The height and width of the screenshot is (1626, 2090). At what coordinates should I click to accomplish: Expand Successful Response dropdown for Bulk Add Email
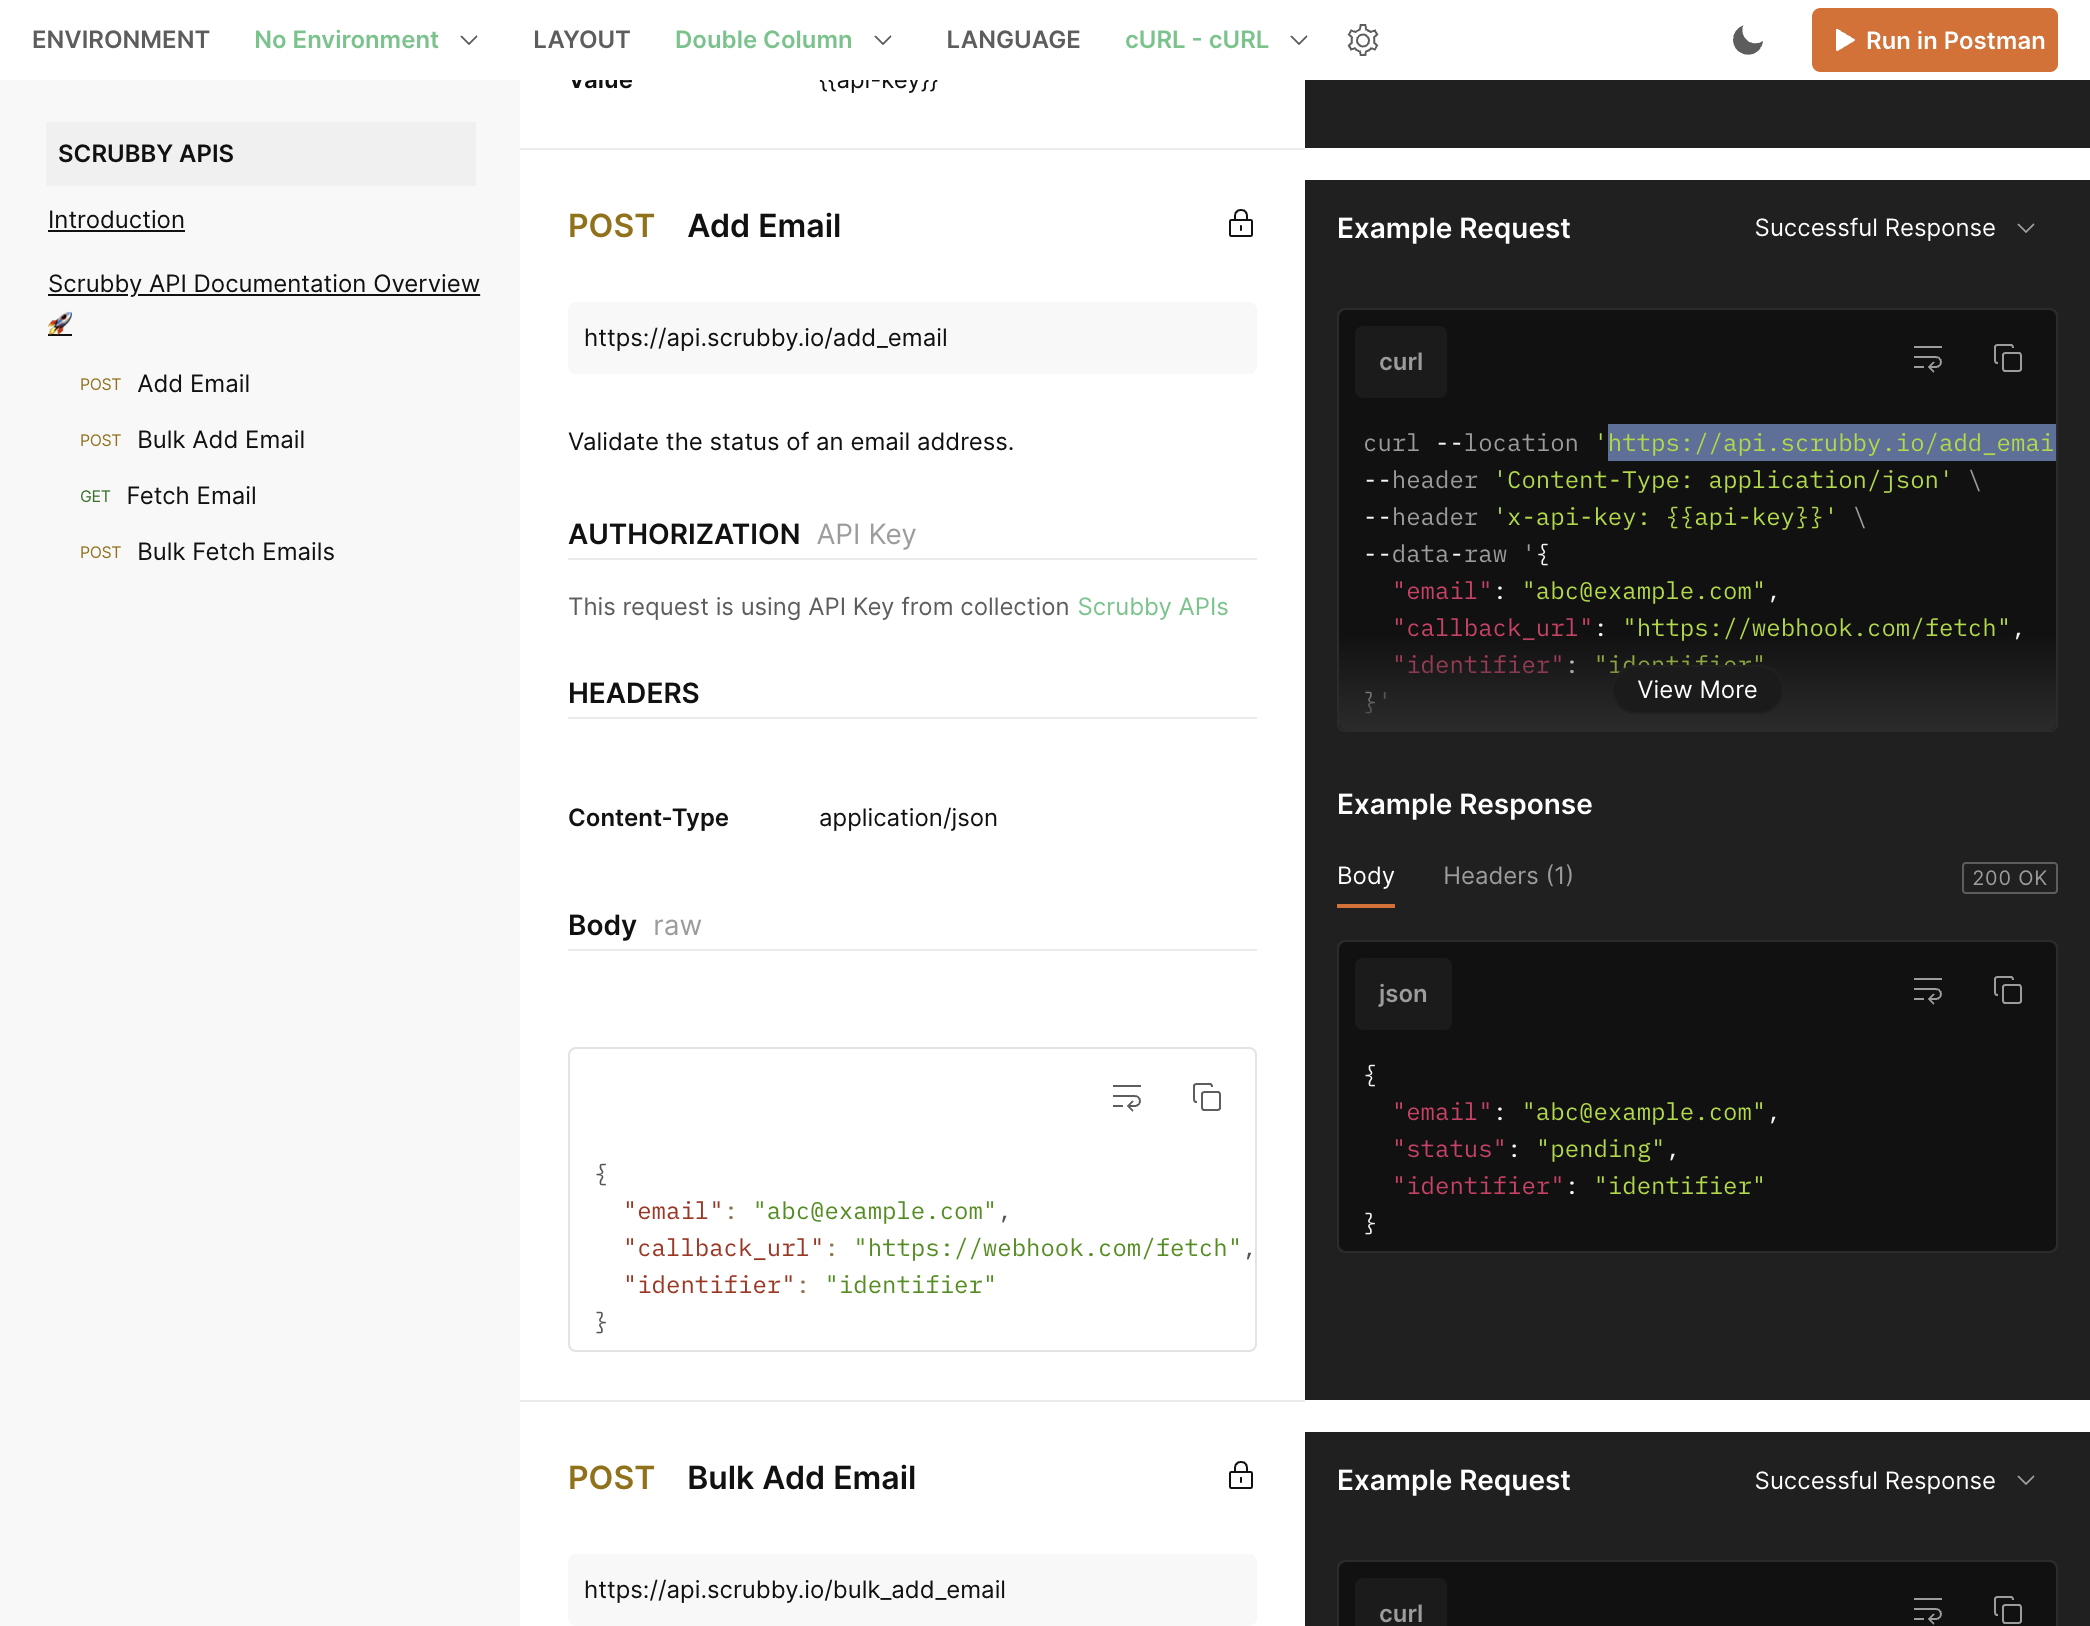click(x=1894, y=1481)
